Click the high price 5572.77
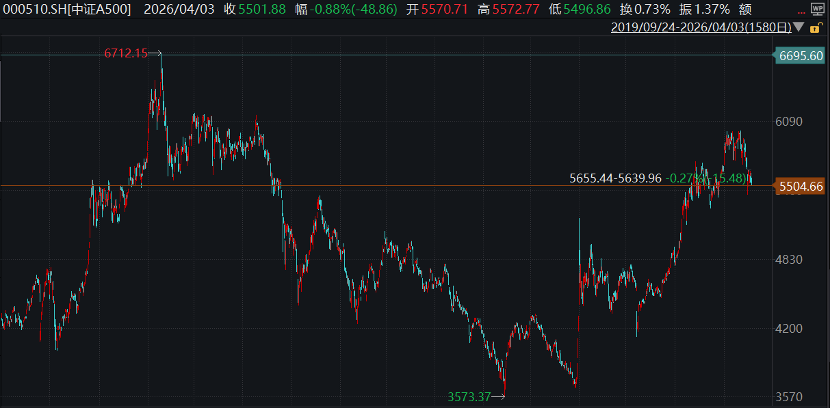 517,9
